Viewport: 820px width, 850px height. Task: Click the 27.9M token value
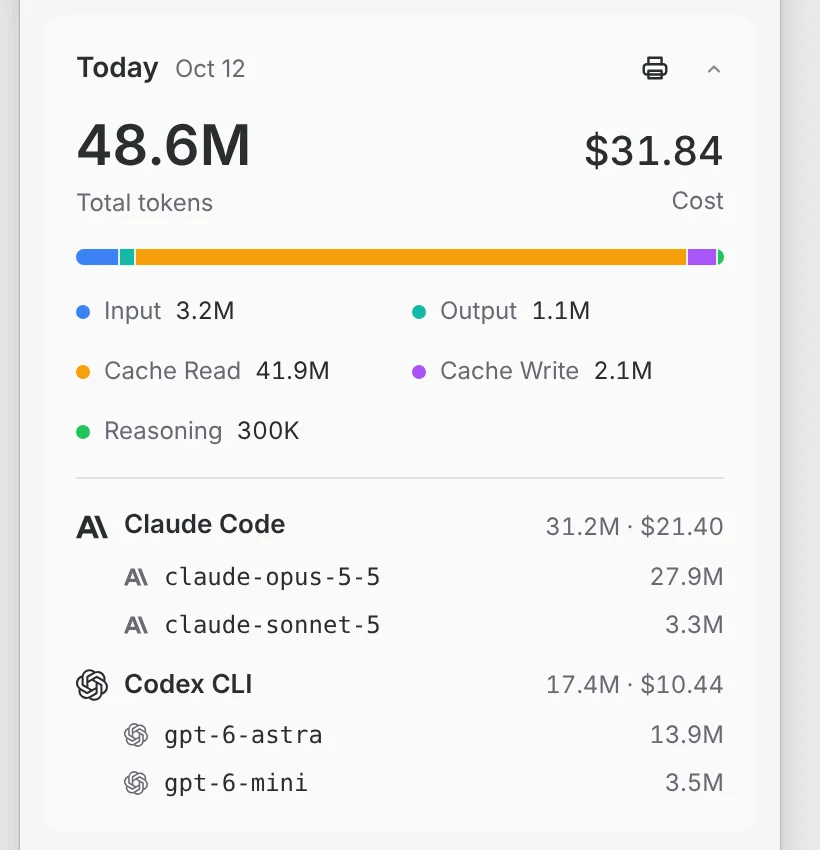[x=687, y=577]
